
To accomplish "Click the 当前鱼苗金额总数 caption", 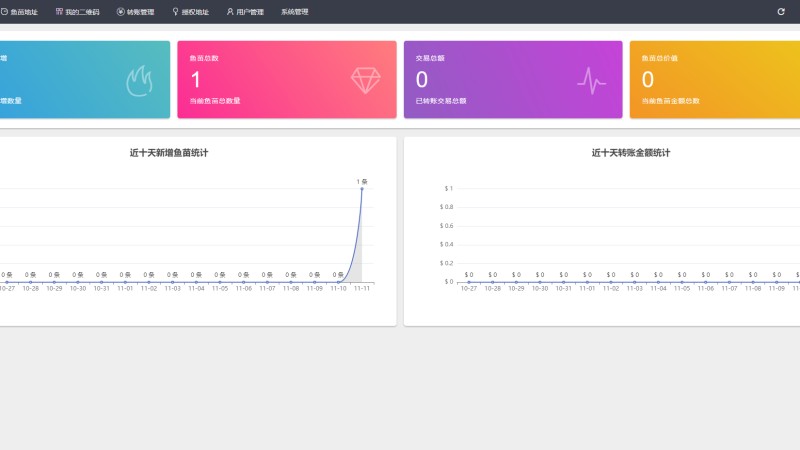I will point(670,101).
